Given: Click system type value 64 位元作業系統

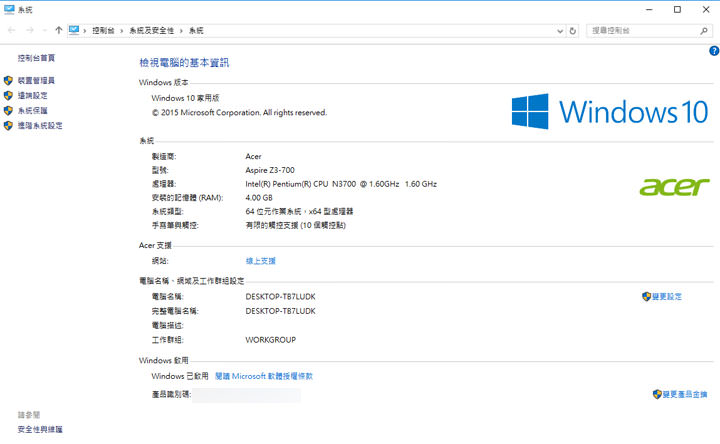Looking at the screenshot, I should click(299, 211).
